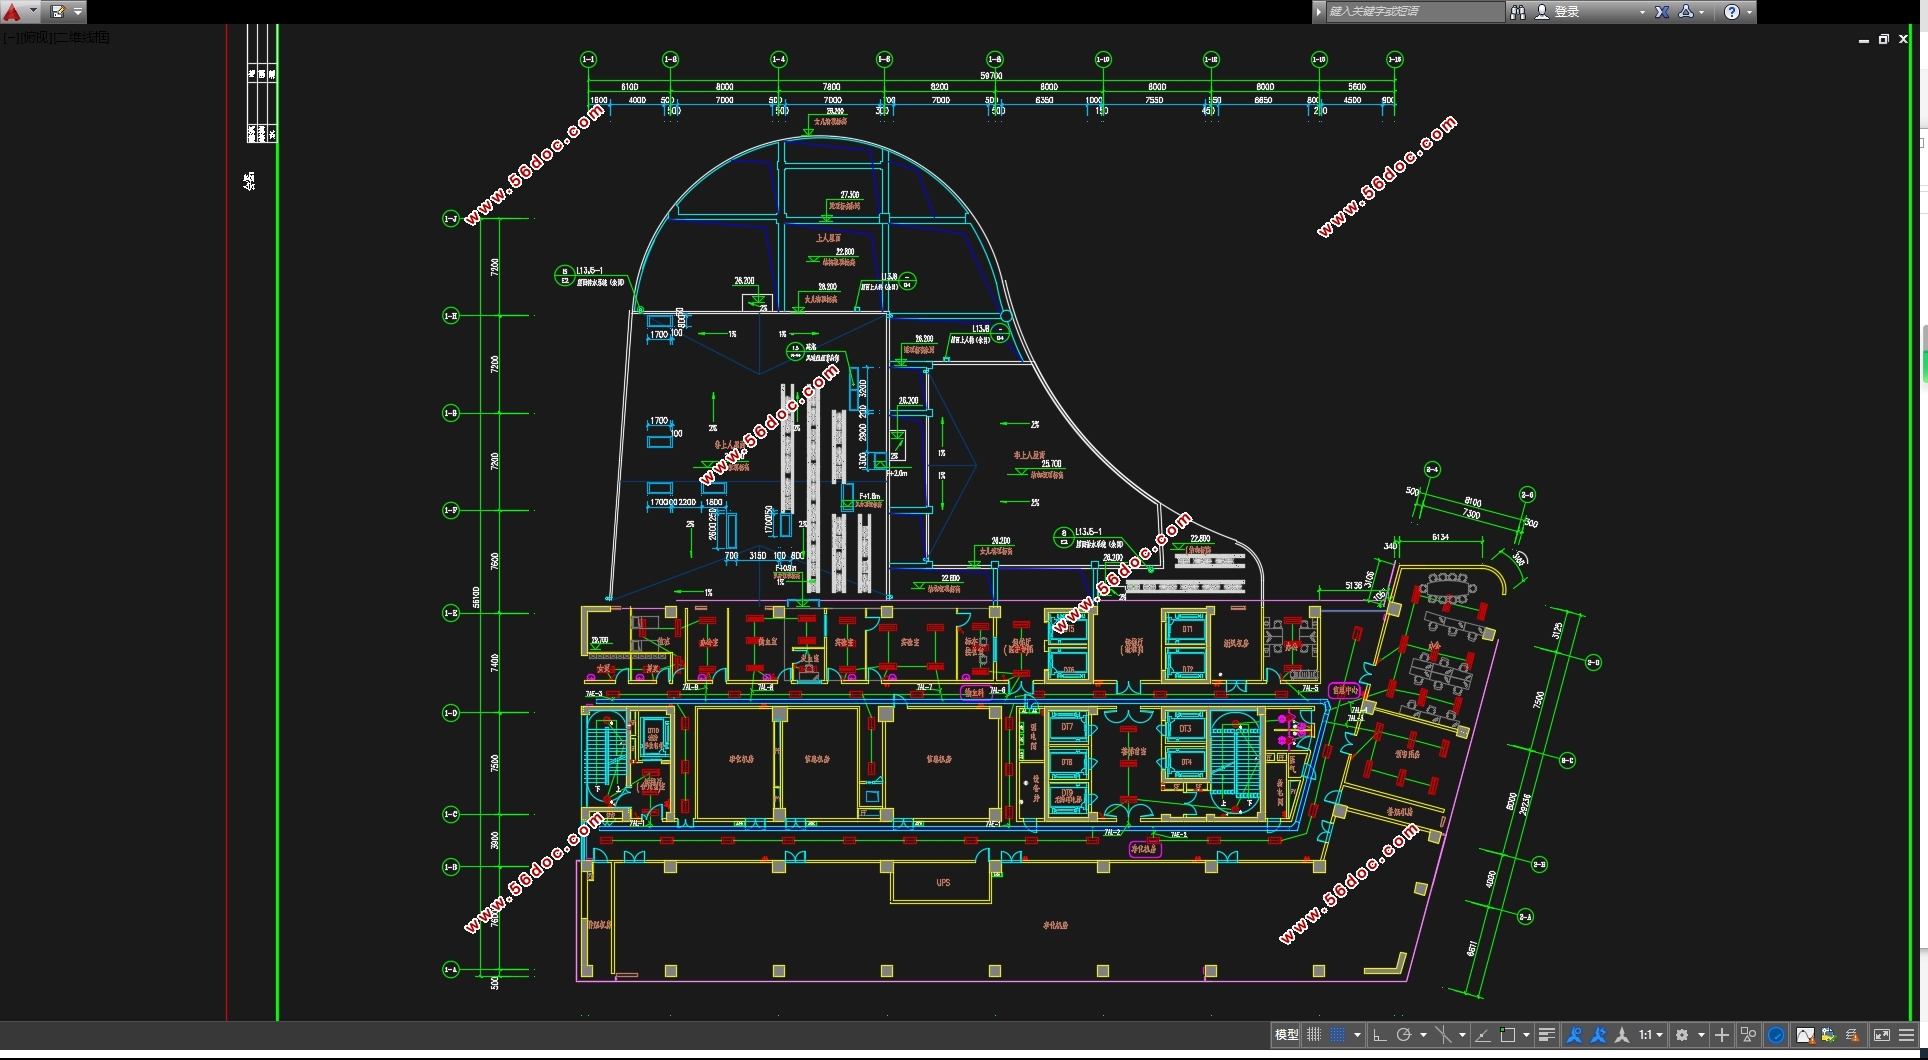The height and width of the screenshot is (1060, 1928).
Task: Click the Save As quick access icon
Action: [x=58, y=12]
